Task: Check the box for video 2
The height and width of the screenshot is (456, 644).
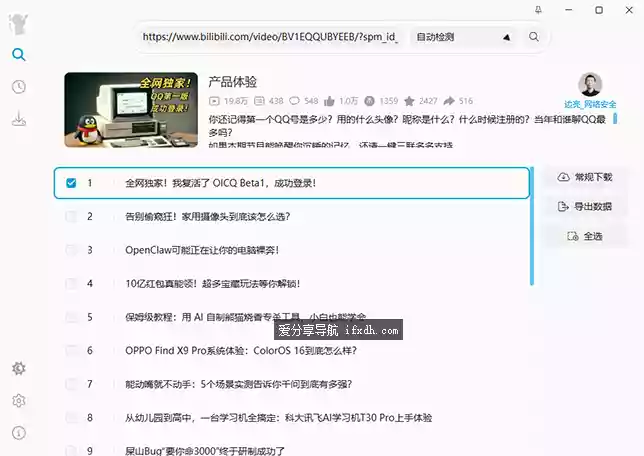Action: click(71, 216)
